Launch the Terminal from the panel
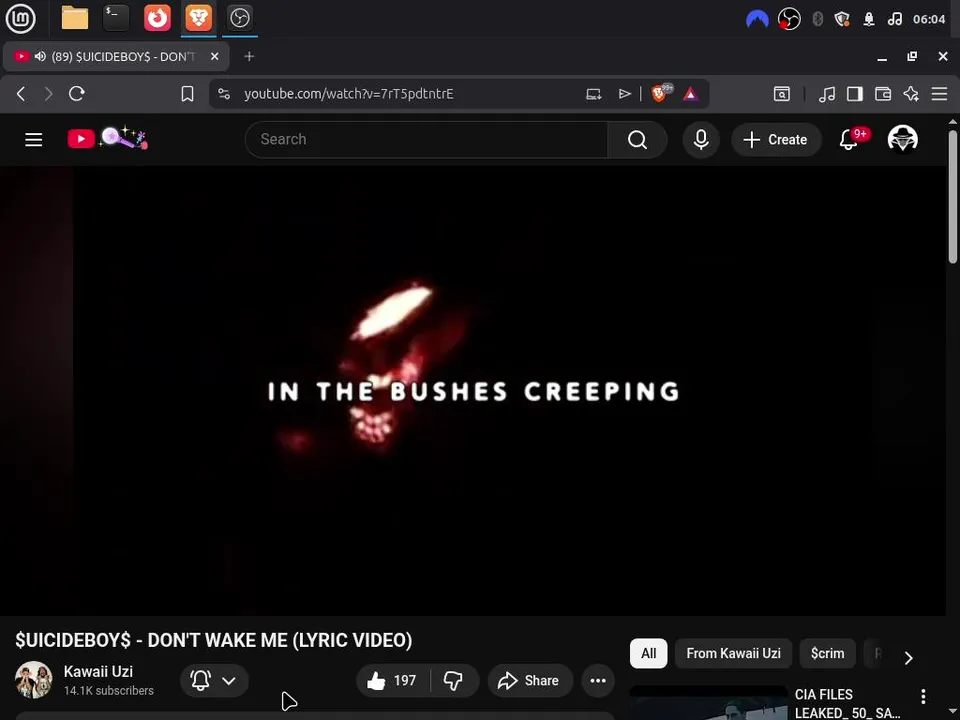The image size is (960, 720). click(116, 18)
